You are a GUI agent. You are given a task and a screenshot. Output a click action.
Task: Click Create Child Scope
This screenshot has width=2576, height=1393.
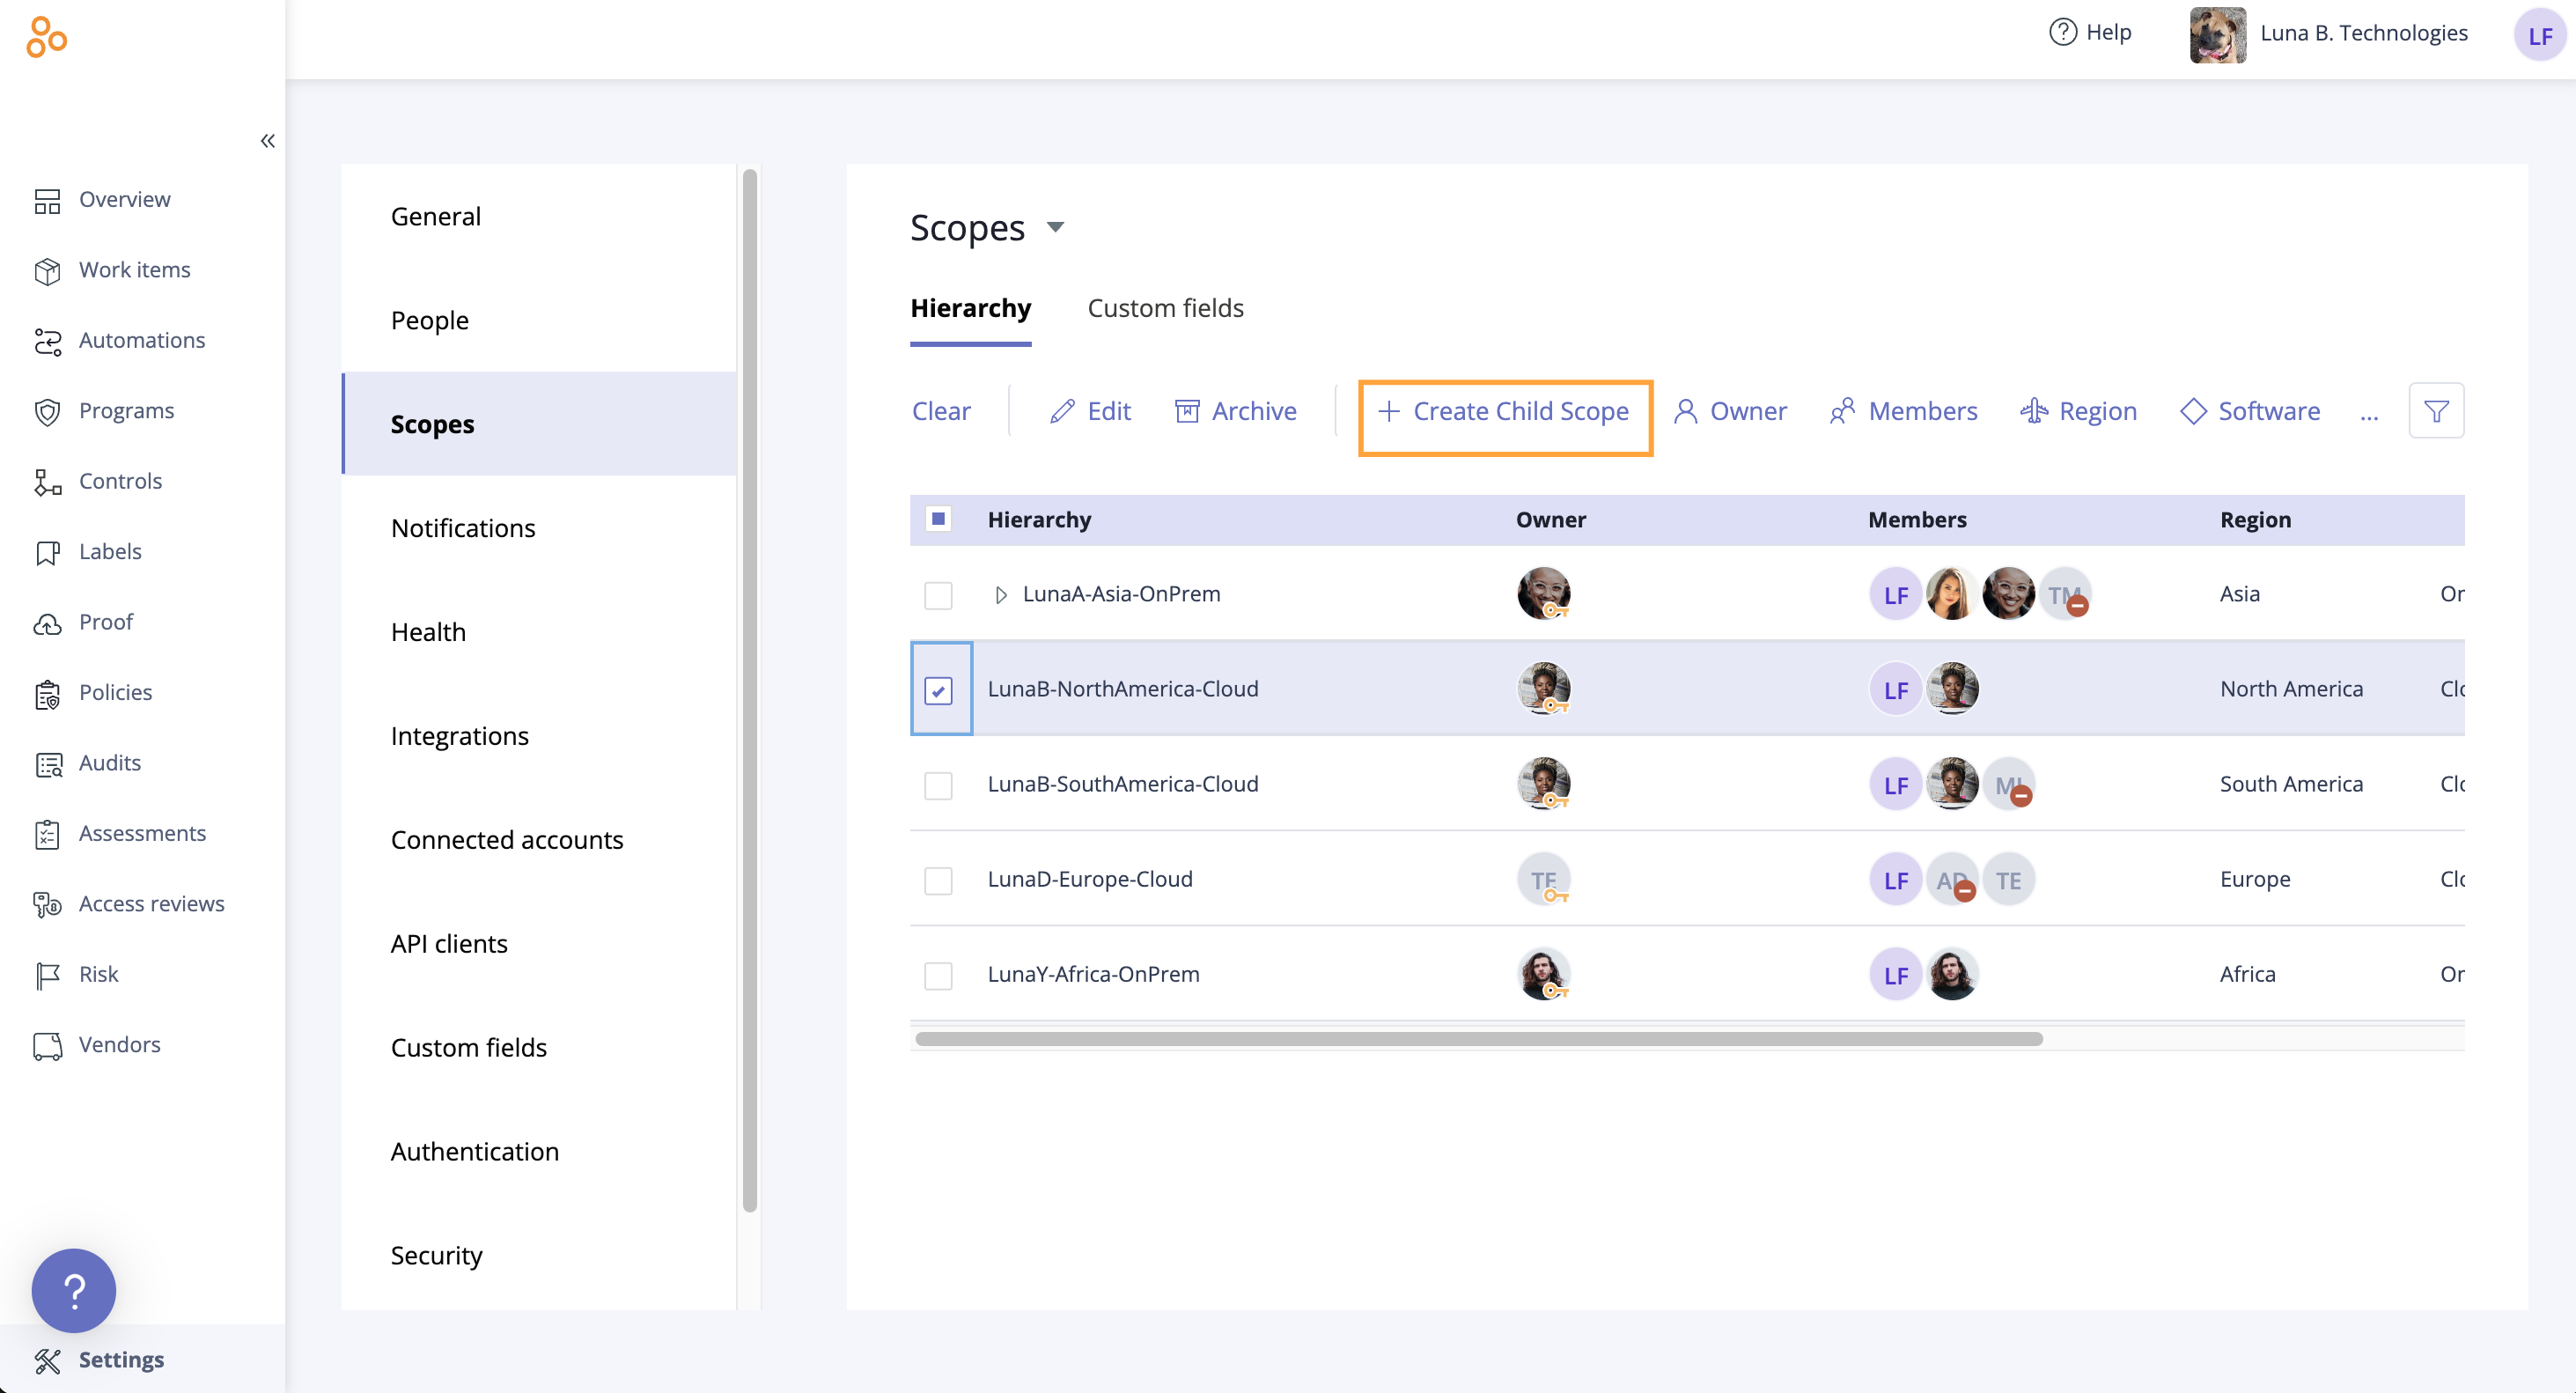[1504, 411]
